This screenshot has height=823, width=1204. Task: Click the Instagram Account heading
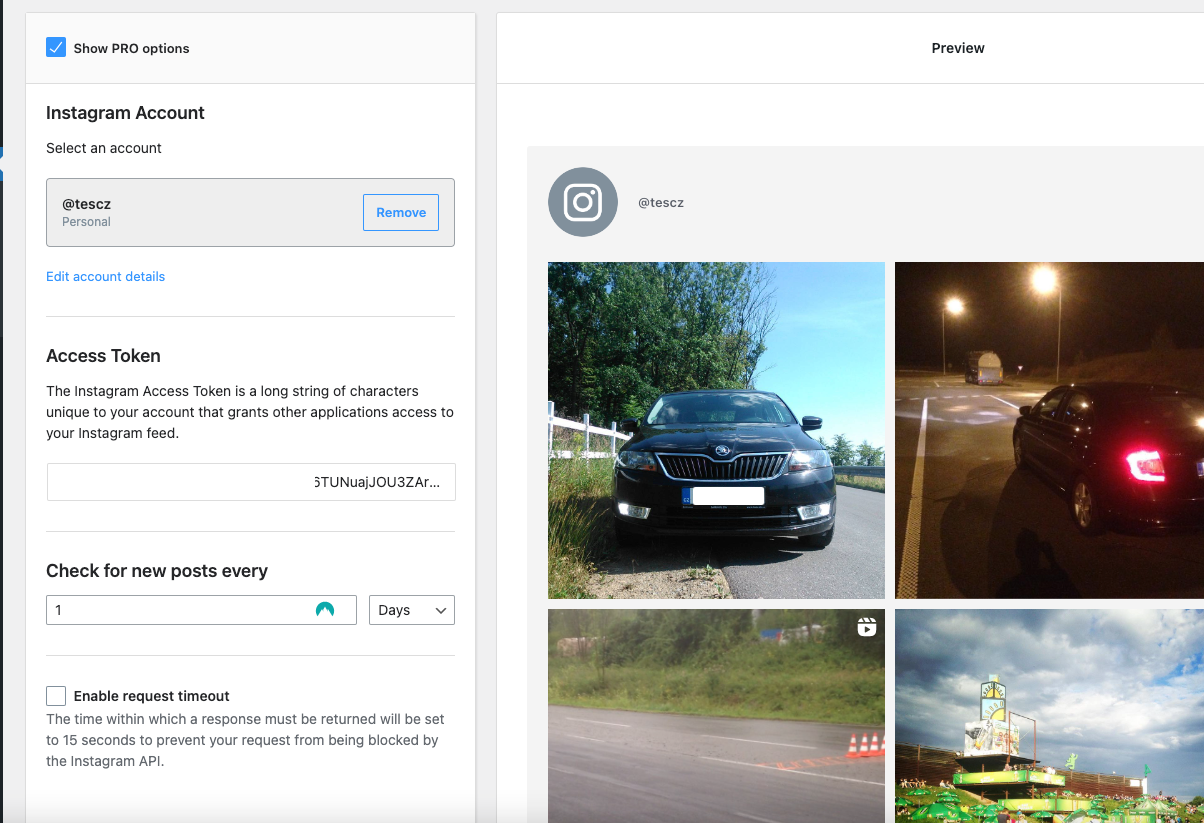[x=125, y=113]
